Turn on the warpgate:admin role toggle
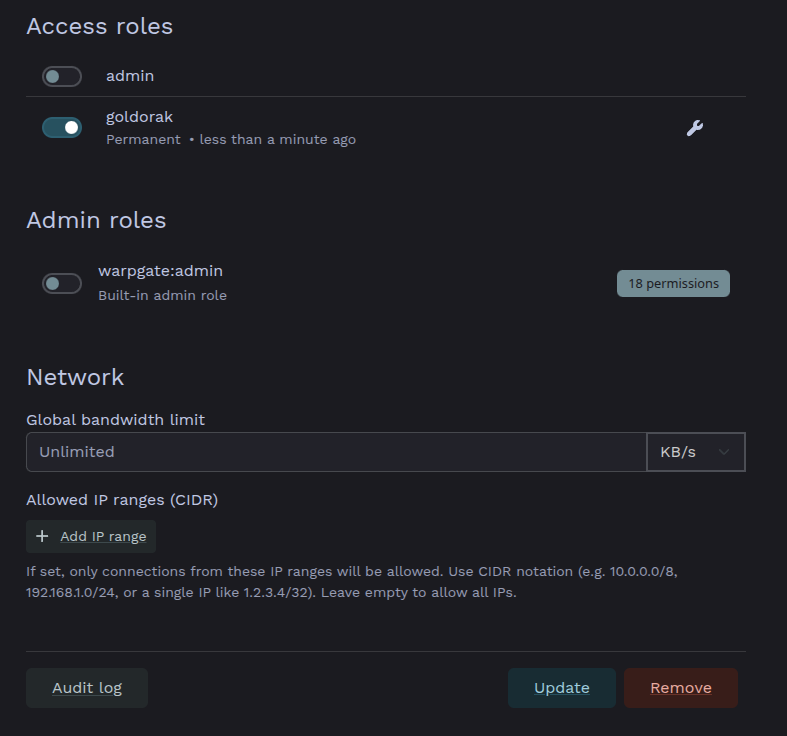 62,284
